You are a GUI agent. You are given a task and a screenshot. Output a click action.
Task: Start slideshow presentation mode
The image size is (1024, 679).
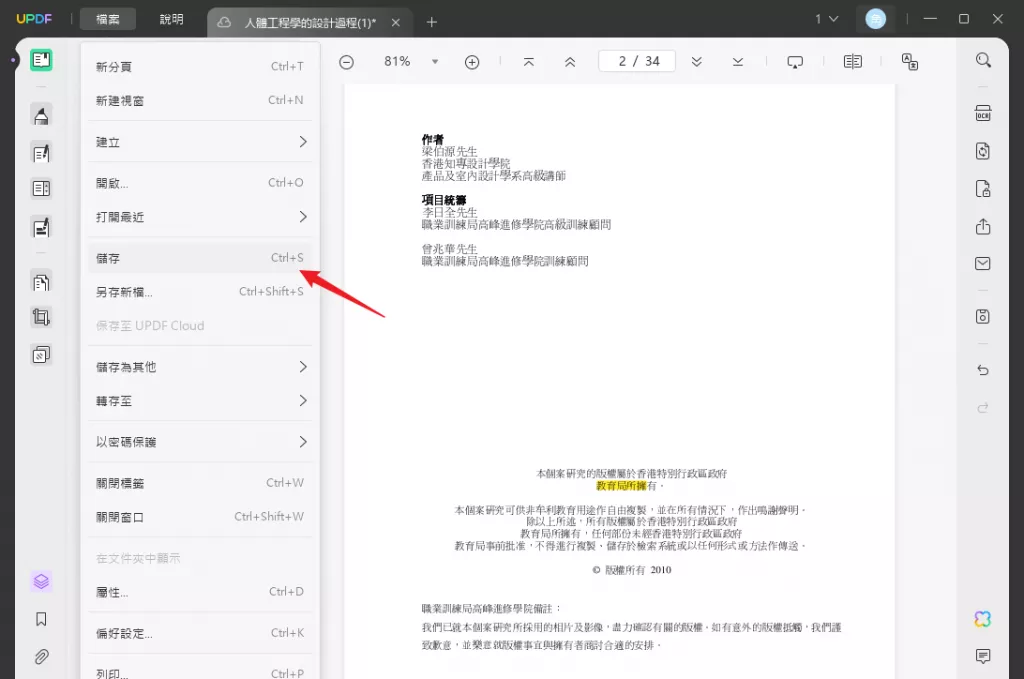pos(795,62)
